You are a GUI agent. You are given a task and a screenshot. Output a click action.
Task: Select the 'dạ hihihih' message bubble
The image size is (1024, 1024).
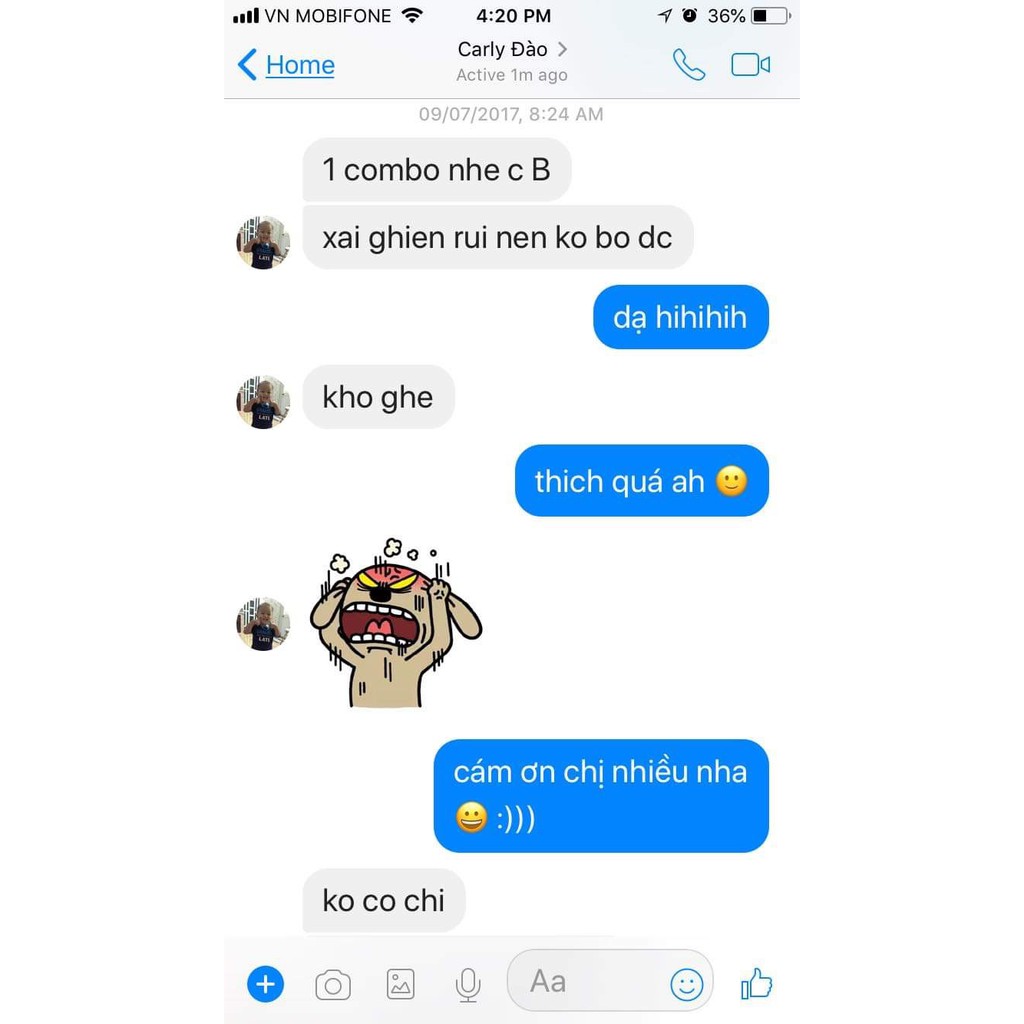(x=680, y=317)
